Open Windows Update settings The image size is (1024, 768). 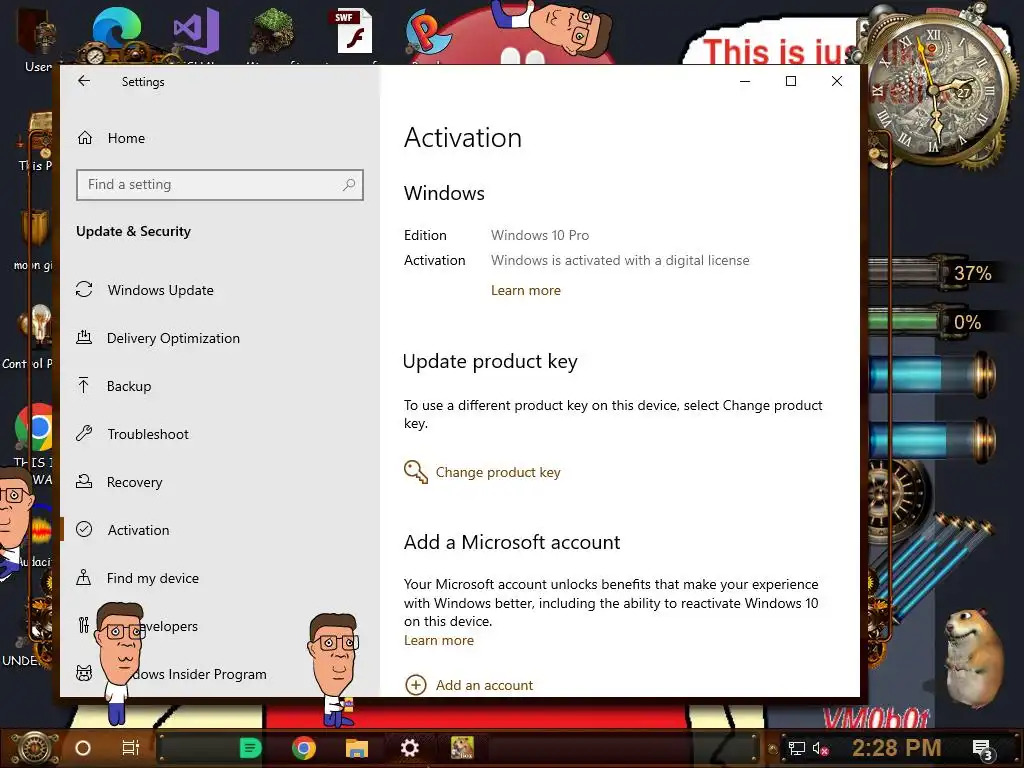(x=160, y=290)
